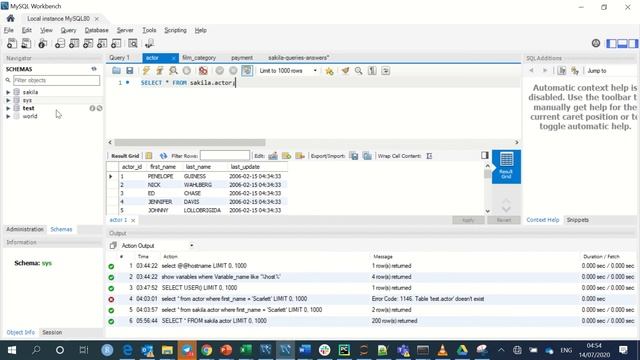Expand the sys schema

[8, 100]
